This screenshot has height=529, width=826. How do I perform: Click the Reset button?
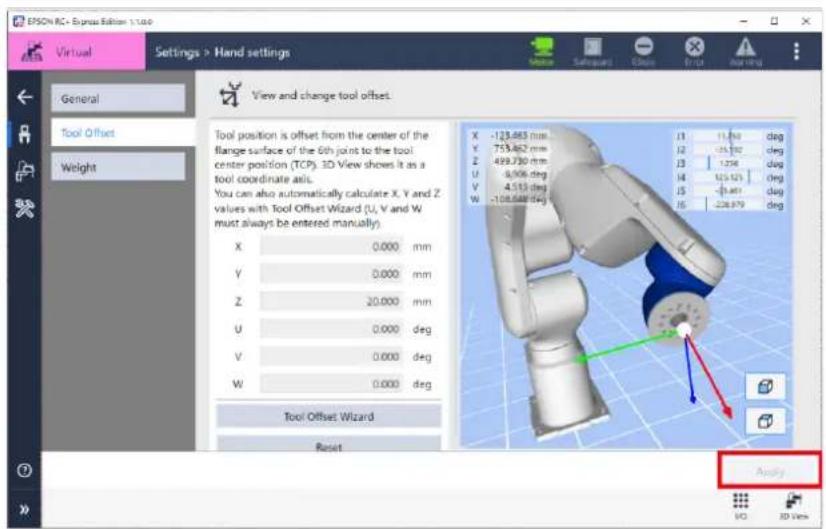coord(329,444)
